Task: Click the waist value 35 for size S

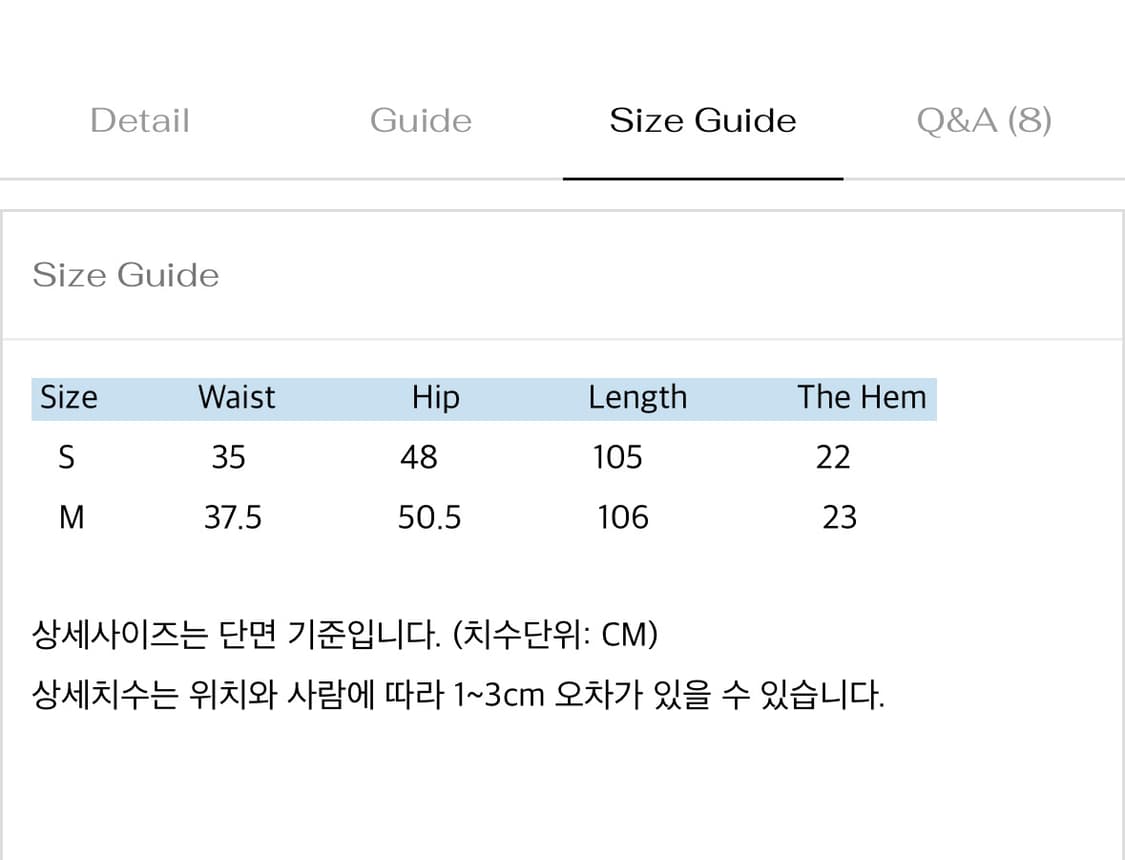Action: pyautogui.click(x=228, y=457)
